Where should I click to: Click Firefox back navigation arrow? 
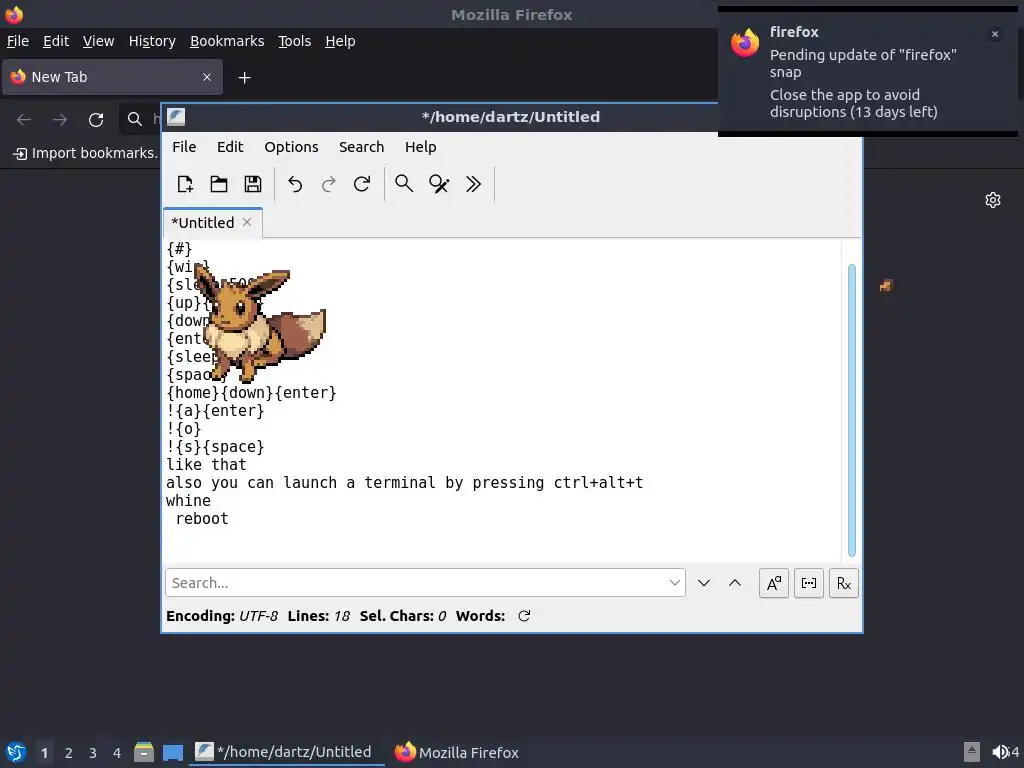(24, 120)
